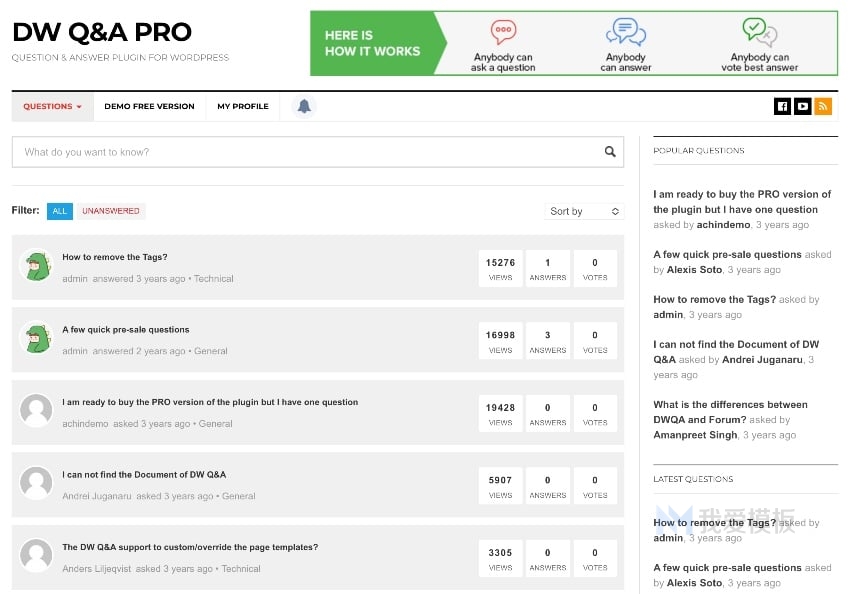This screenshot has width=850, height=594.
Task: Click the 19428 views count box
Action: [x=500, y=414]
